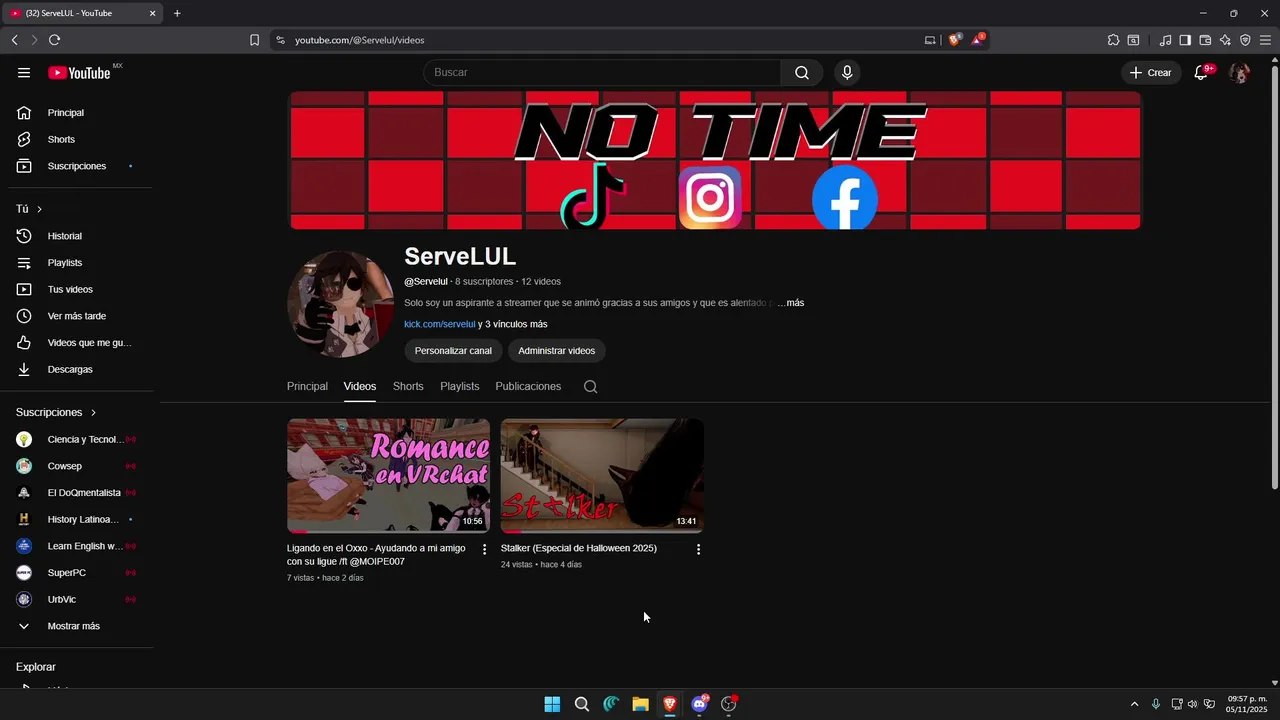The height and width of the screenshot is (720, 1280).
Task: Switch to channel Shorts tab
Action: (x=408, y=386)
